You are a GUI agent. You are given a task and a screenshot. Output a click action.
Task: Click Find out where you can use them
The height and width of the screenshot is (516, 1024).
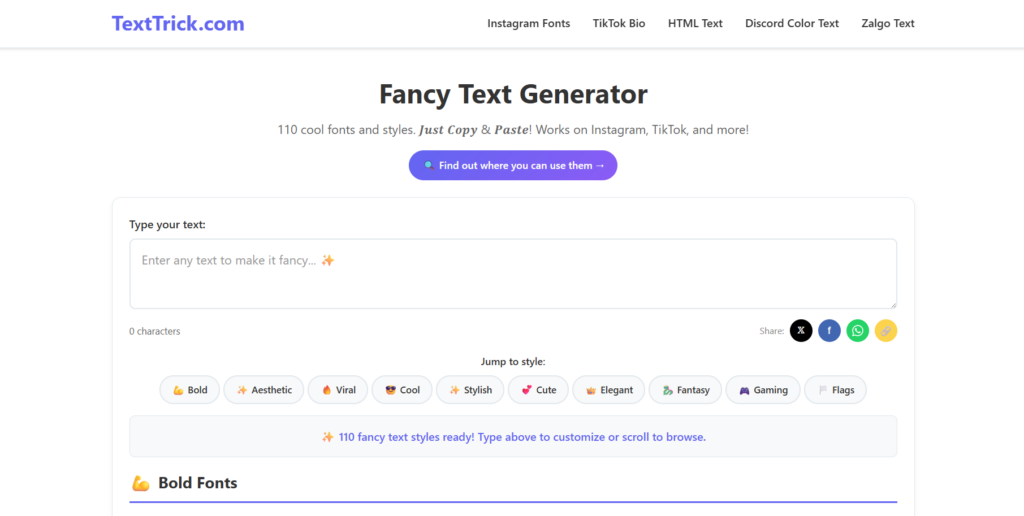tap(513, 165)
